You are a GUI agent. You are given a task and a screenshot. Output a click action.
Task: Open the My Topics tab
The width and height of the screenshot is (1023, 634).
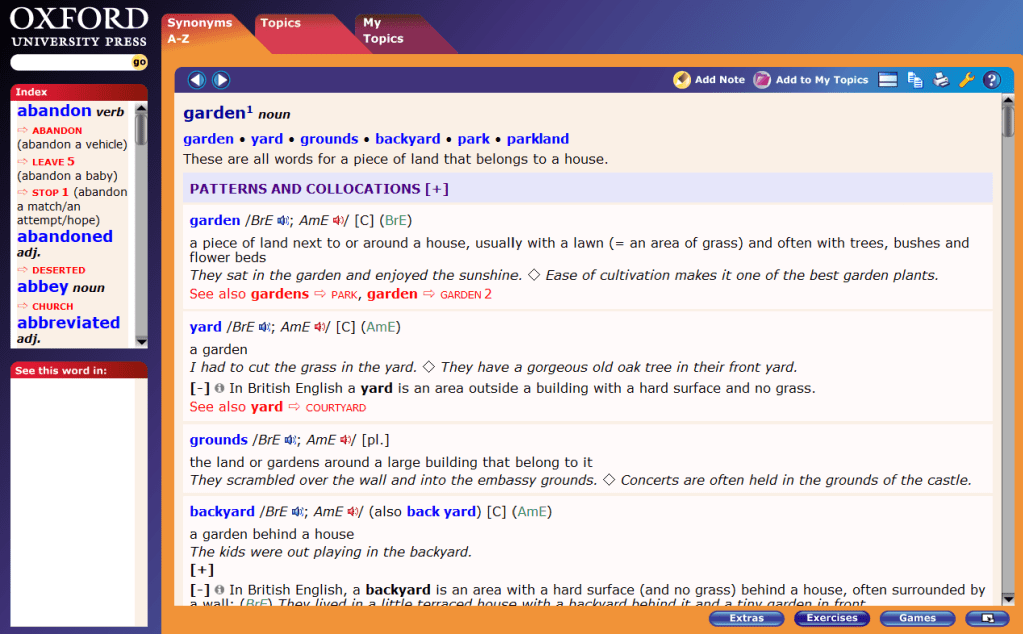click(383, 31)
